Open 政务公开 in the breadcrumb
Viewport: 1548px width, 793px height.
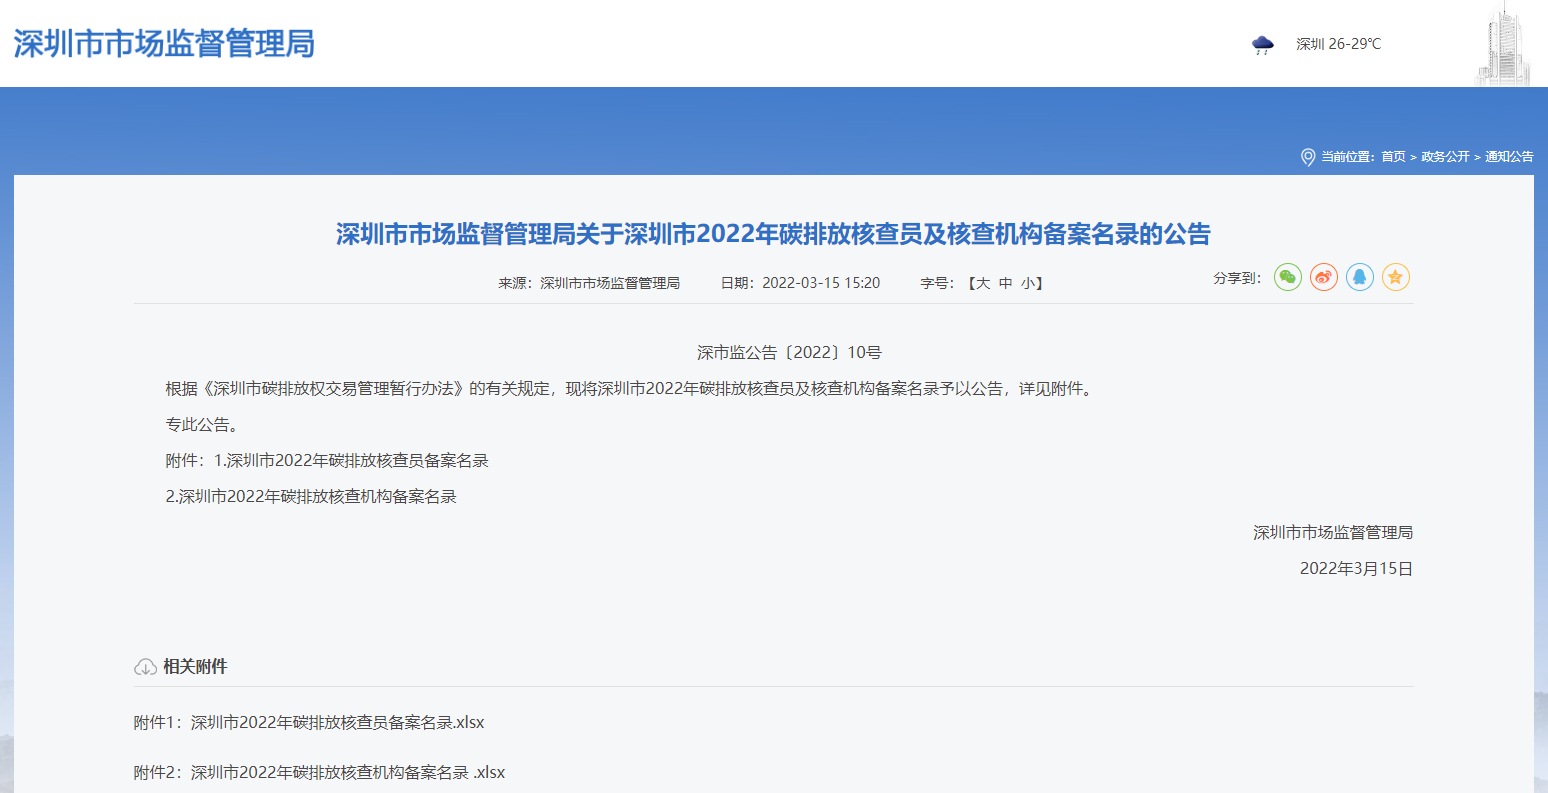(x=1445, y=157)
